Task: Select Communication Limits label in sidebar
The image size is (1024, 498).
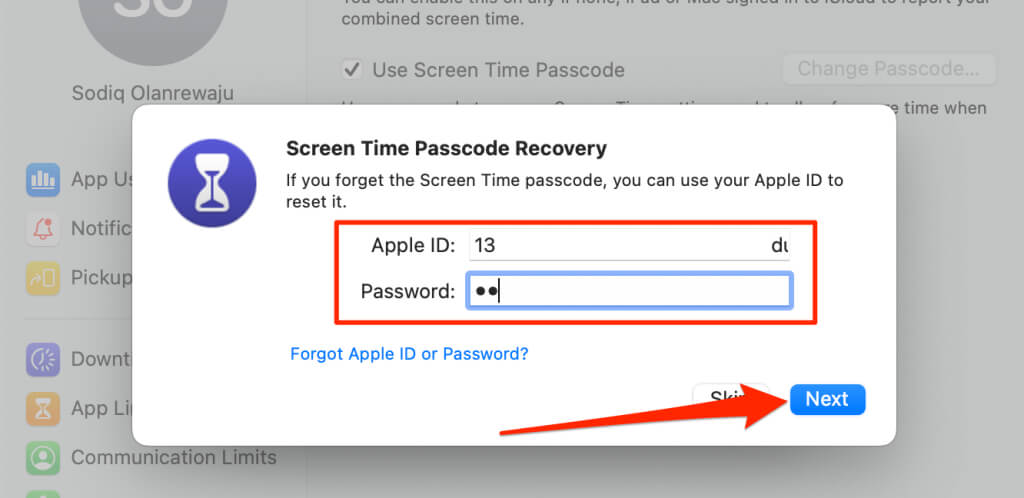Action: (x=173, y=458)
